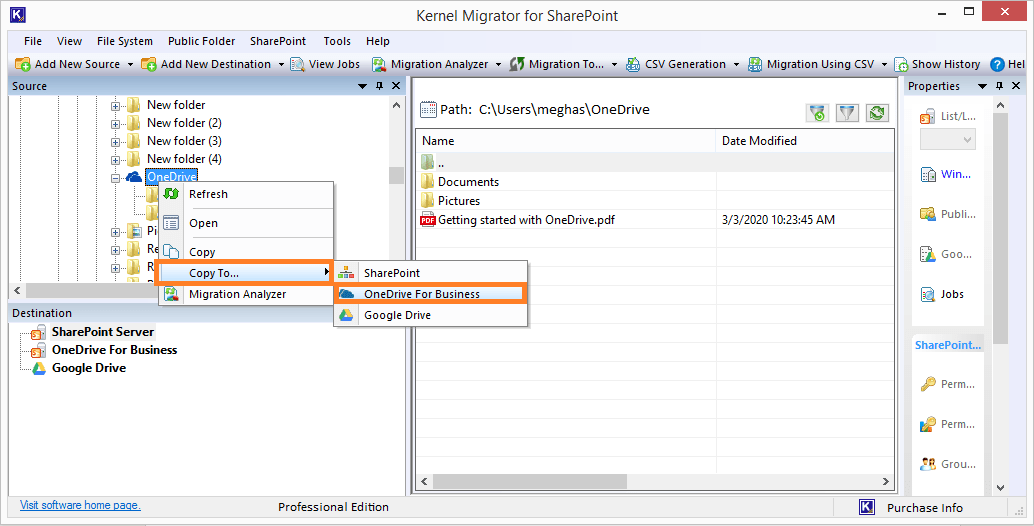Open Add New Destination dropdown arrow
This screenshot has height=526, width=1034.
coord(281,65)
